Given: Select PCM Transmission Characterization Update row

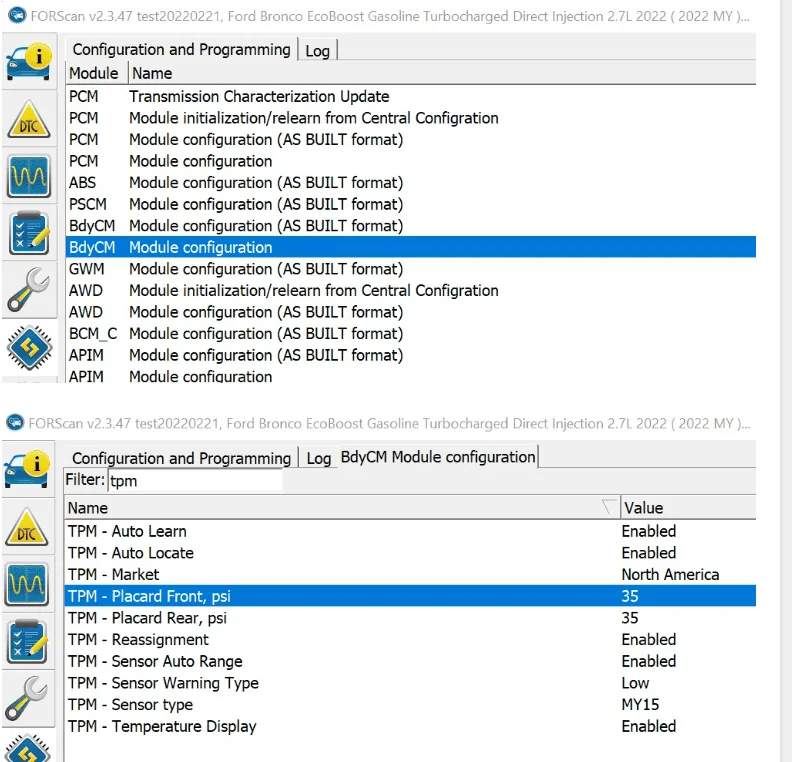Looking at the screenshot, I should 411,96.
